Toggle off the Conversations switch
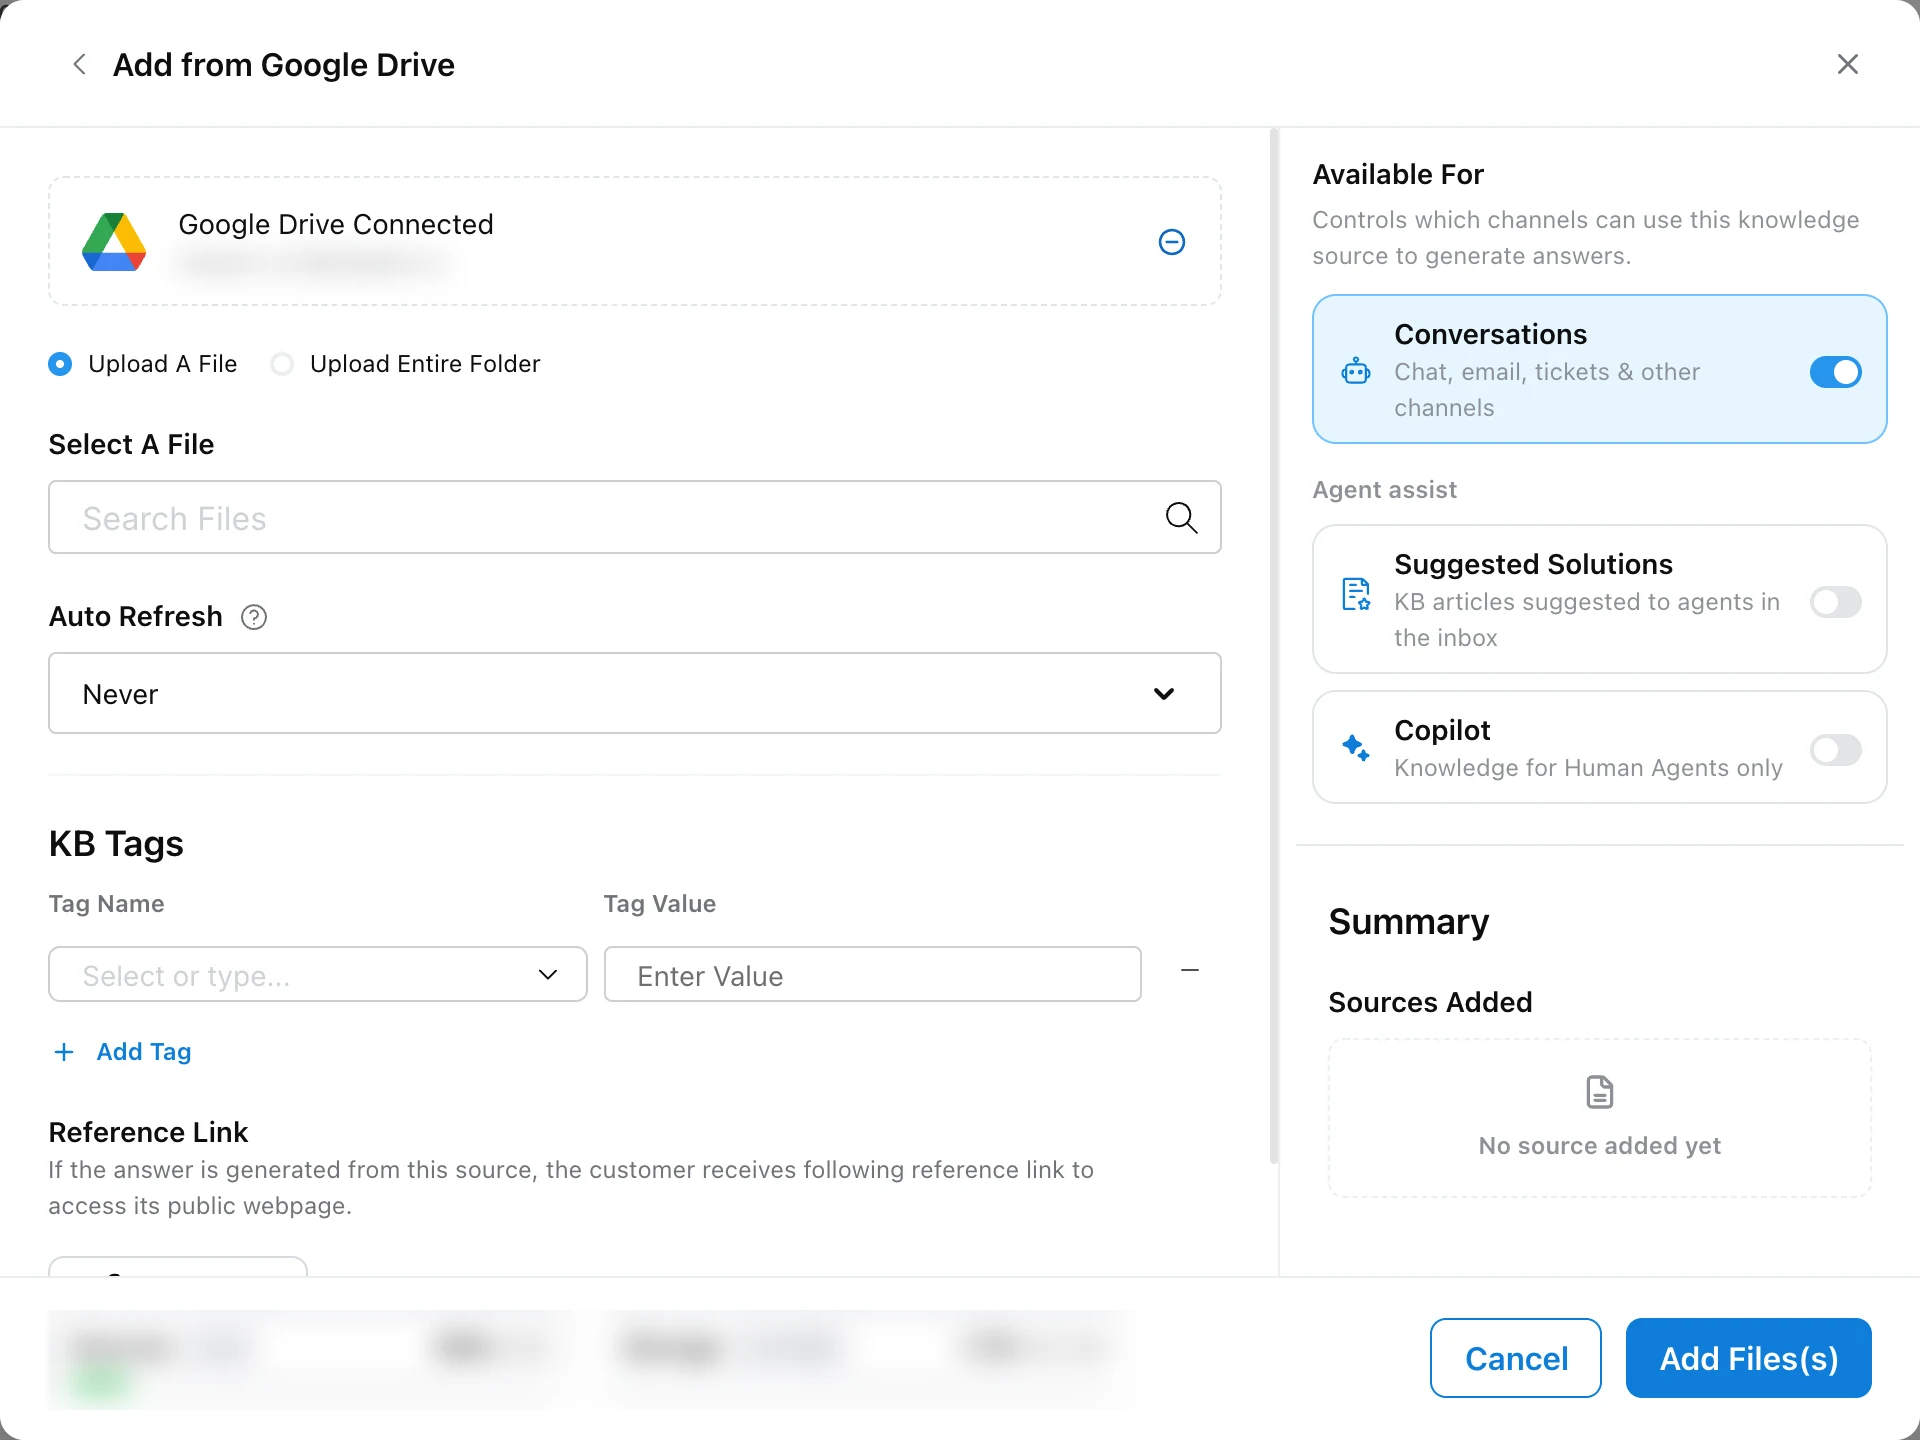Image resolution: width=1920 pixels, height=1440 pixels. coord(1836,372)
